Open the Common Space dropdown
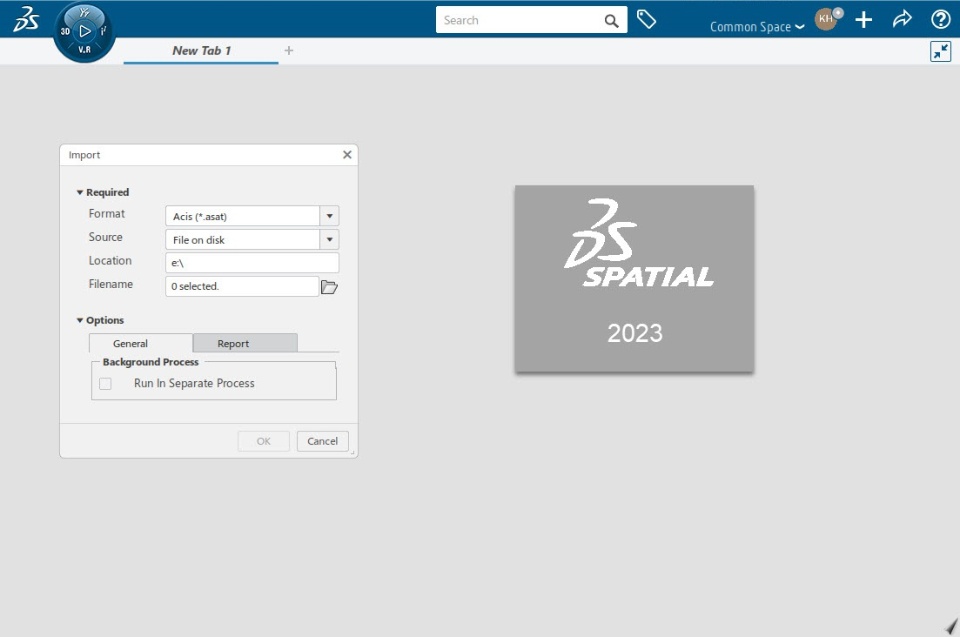Image resolution: width=960 pixels, height=637 pixels. (757, 27)
